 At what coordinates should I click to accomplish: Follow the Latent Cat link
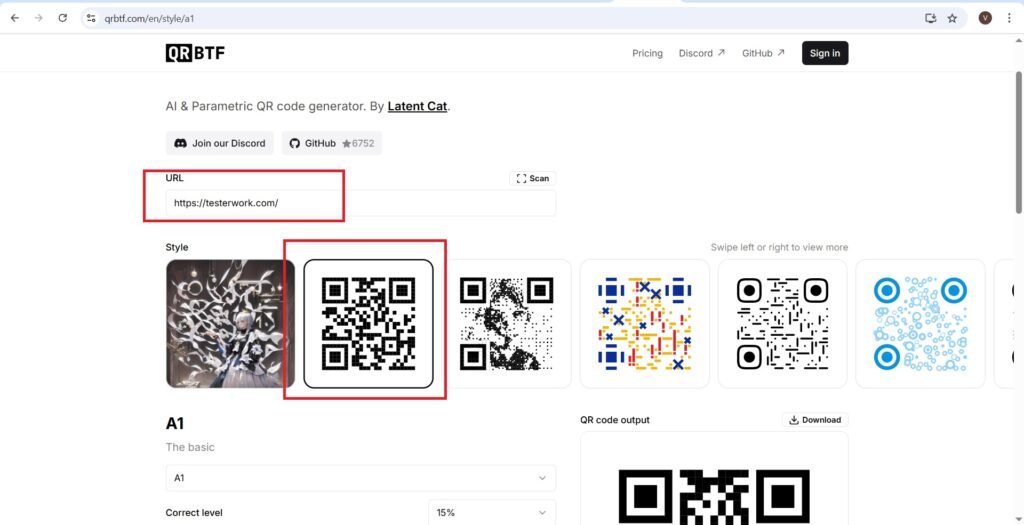417,106
